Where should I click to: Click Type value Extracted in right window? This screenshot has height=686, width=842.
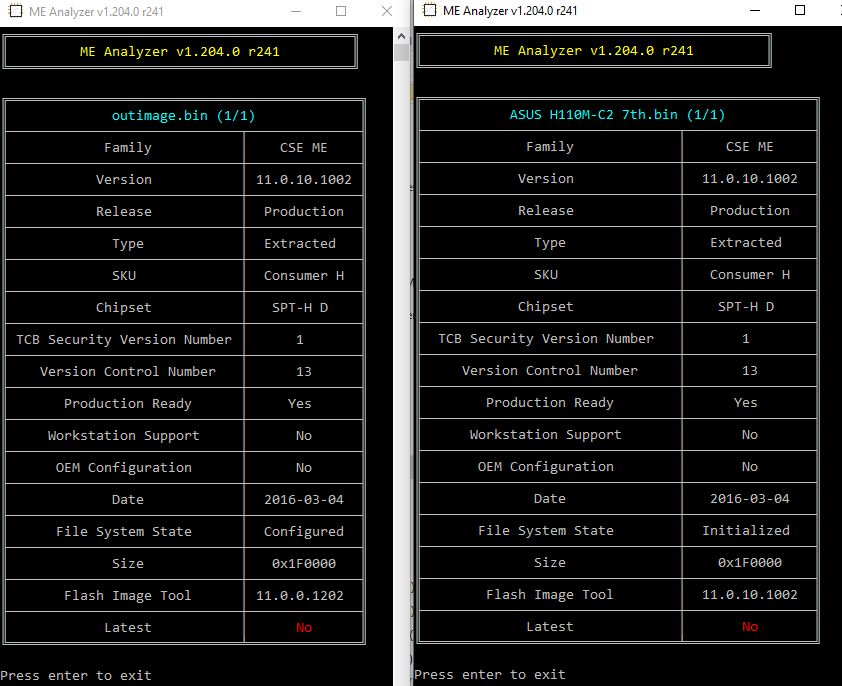[746, 242]
